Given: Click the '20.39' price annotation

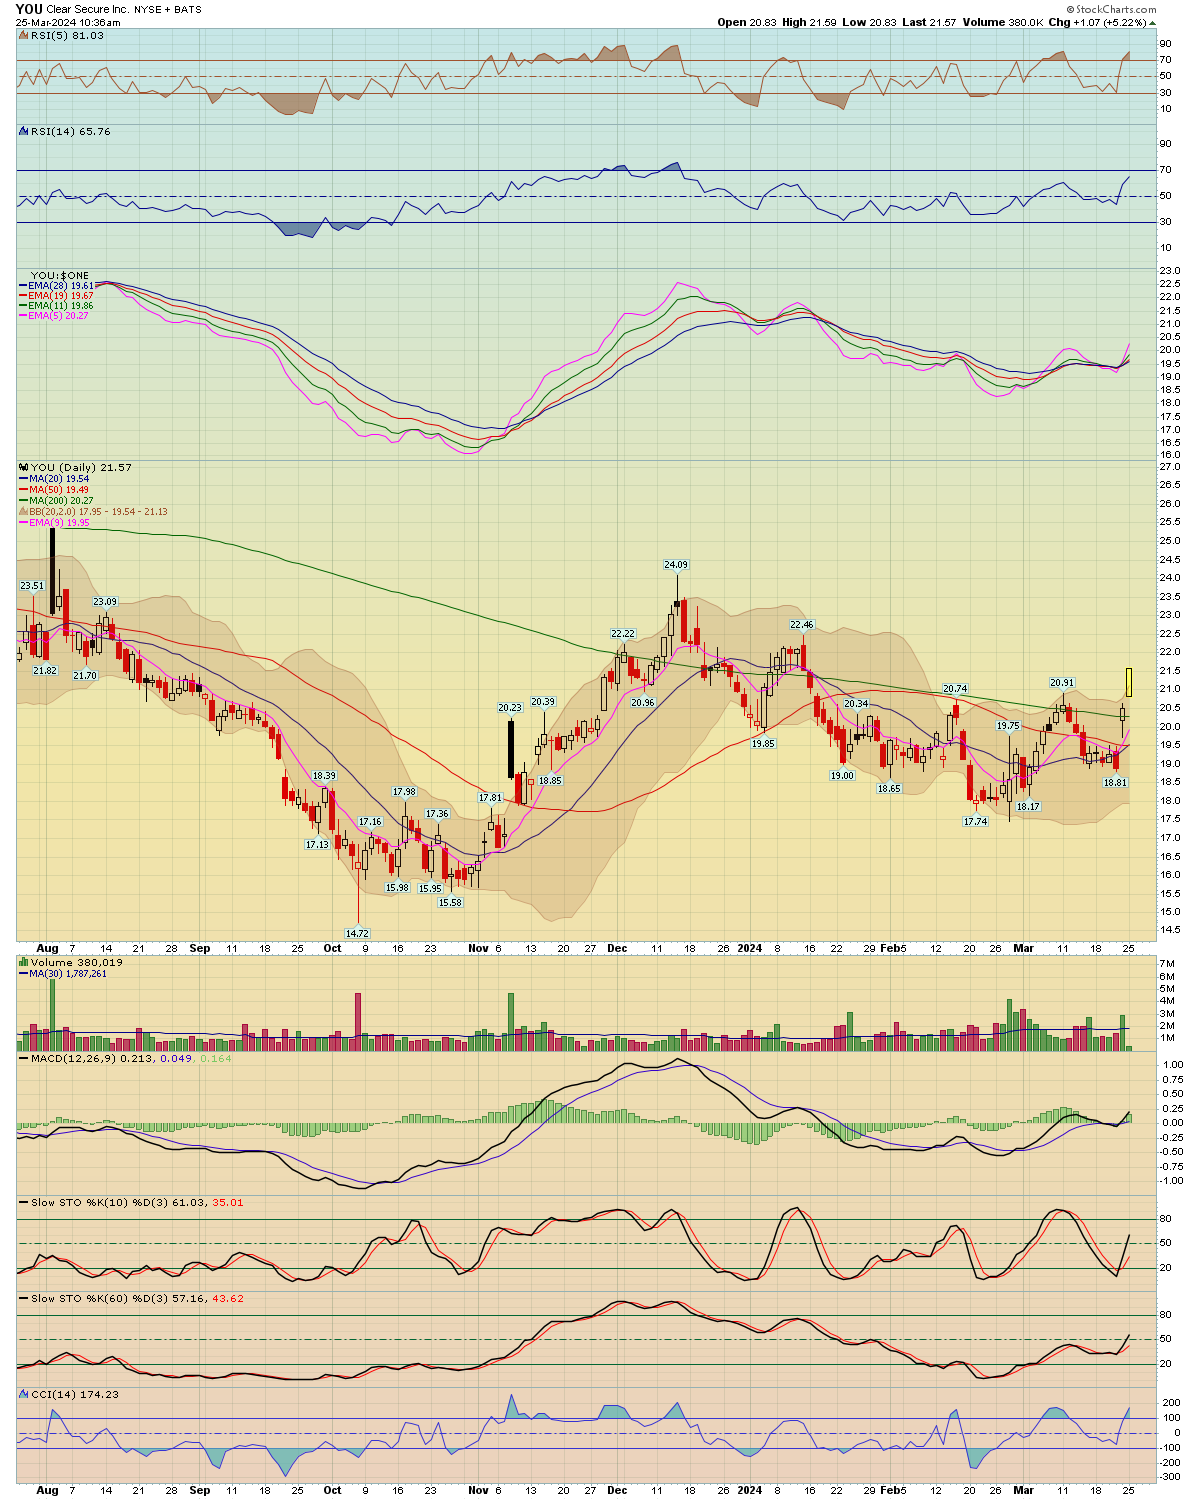Looking at the screenshot, I should click(543, 702).
